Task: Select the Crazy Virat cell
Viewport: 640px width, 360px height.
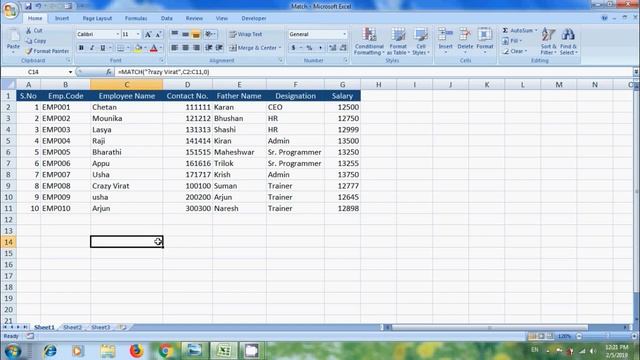Action: click(127, 186)
